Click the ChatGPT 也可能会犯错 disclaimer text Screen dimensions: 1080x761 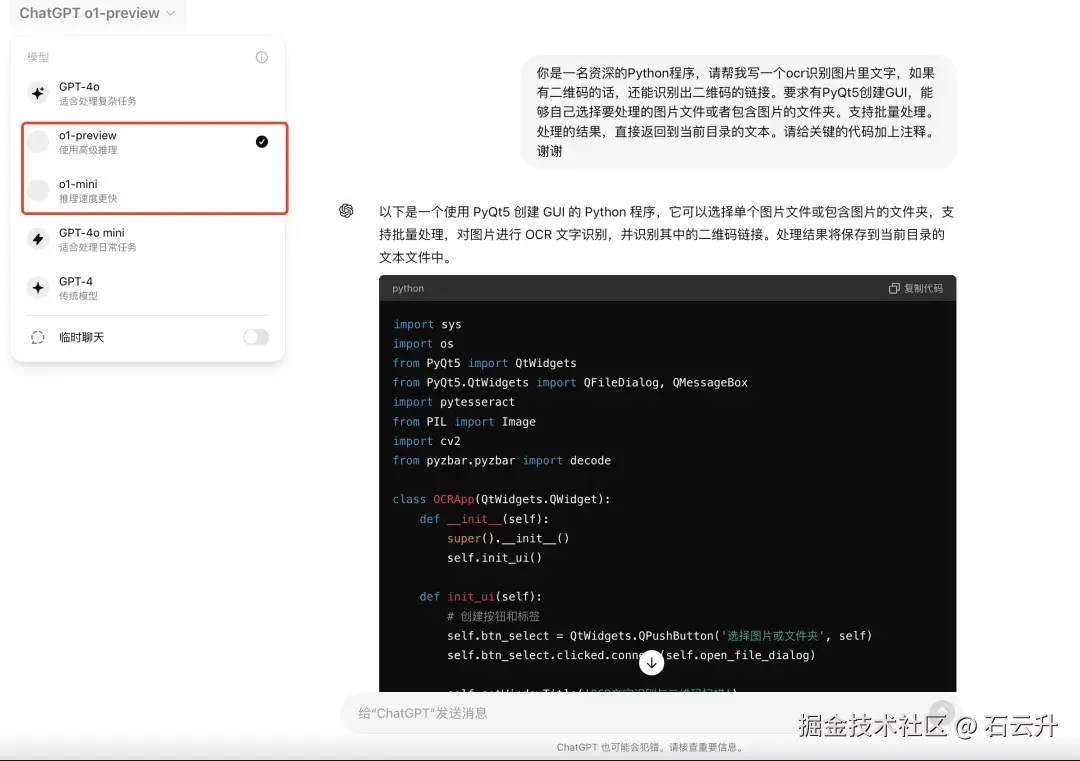pos(650,747)
